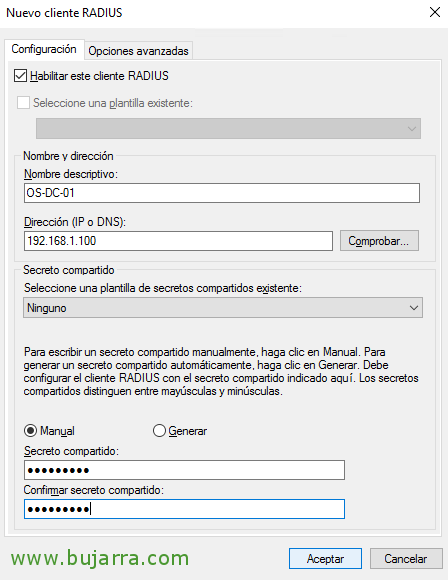Open the www.bujarra.com watermark link
The width and height of the screenshot is (448, 580).
tap(100, 559)
